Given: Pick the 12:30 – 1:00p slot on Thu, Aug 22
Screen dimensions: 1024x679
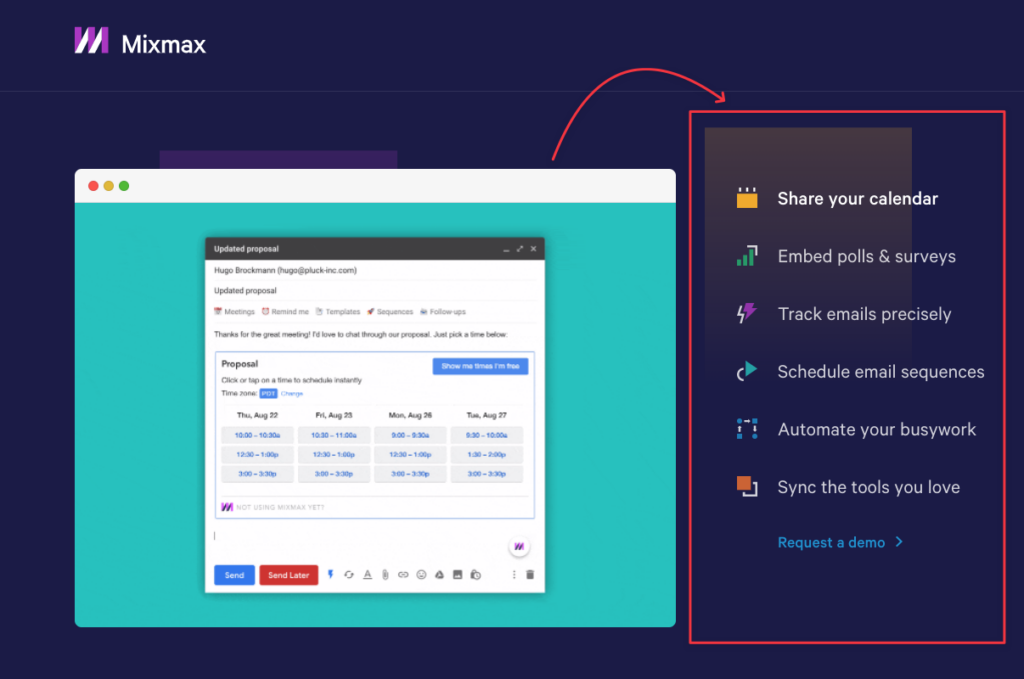Looking at the screenshot, I should 257,454.
